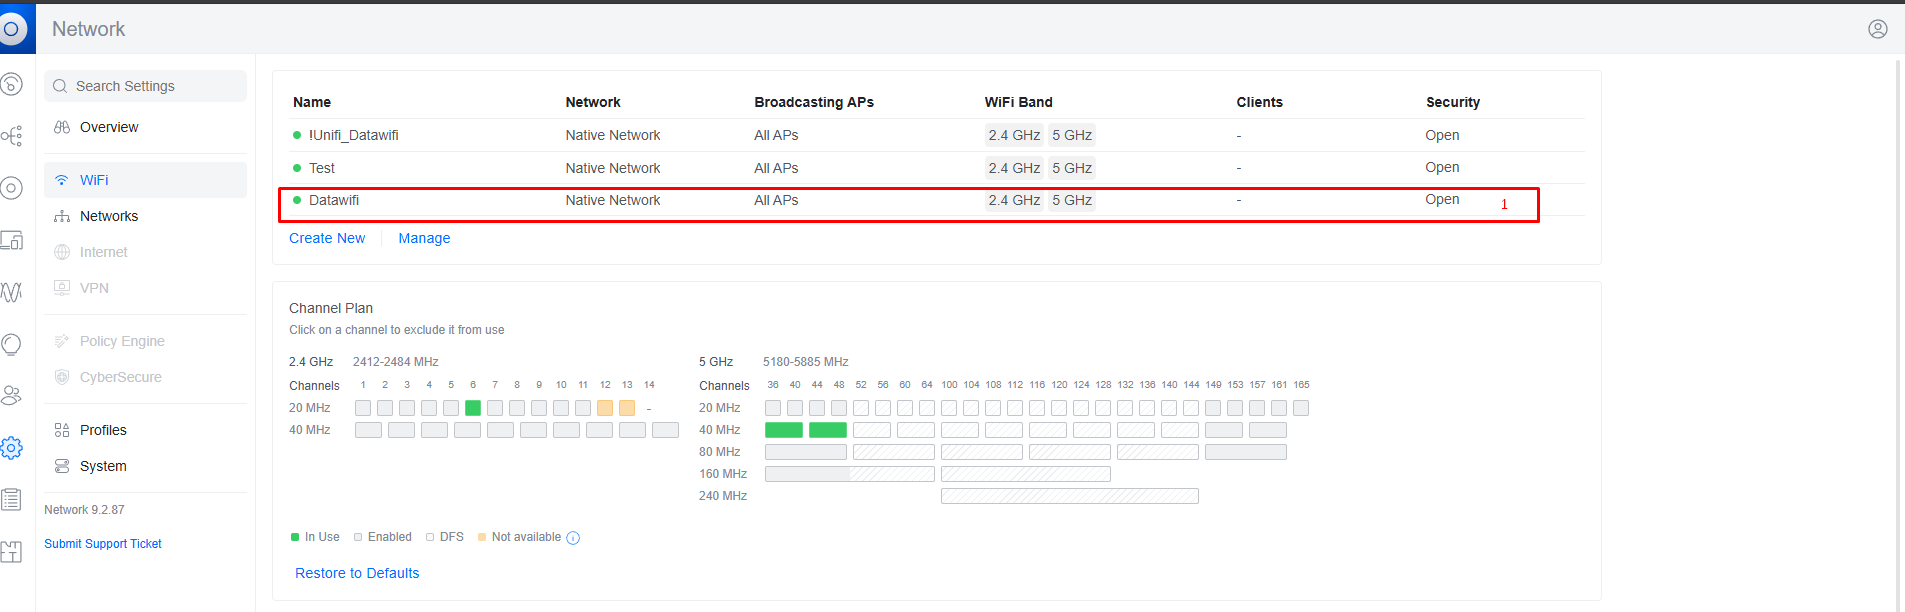
Task: Open the users icon in left rail
Action: [12, 395]
